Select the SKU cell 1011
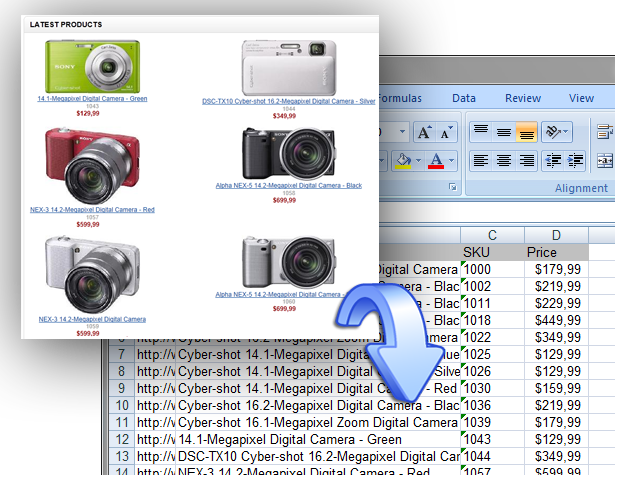630x500 pixels. [x=492, y=303]
